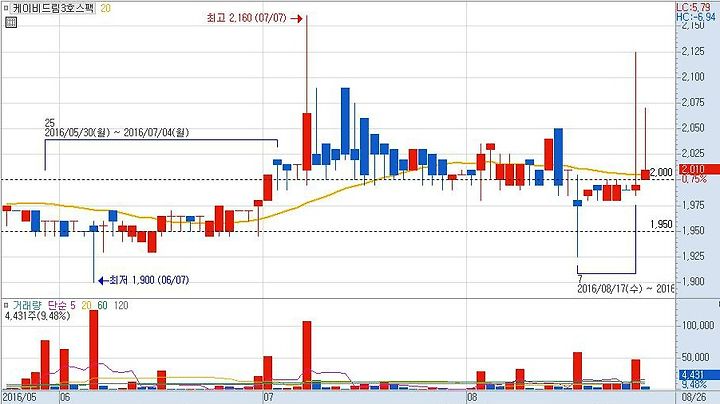Click the 60 volume average label
Screen dimensions: 720x404
click(102, 305)
